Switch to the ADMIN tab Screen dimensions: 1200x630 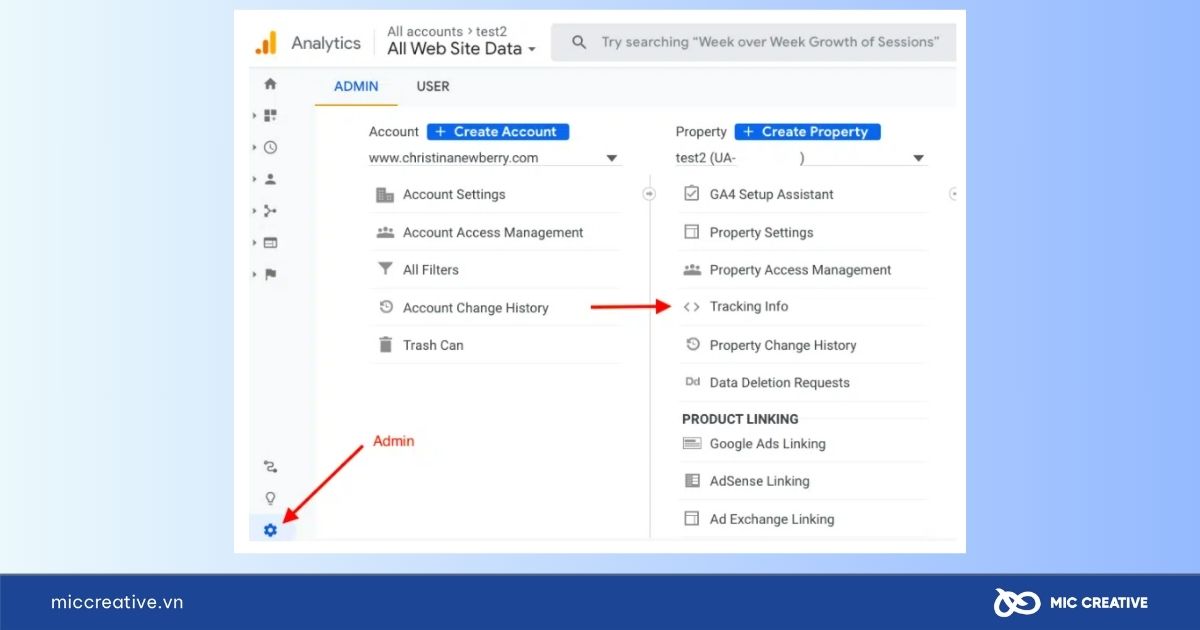pyautogui.click(x=356, y=86)
